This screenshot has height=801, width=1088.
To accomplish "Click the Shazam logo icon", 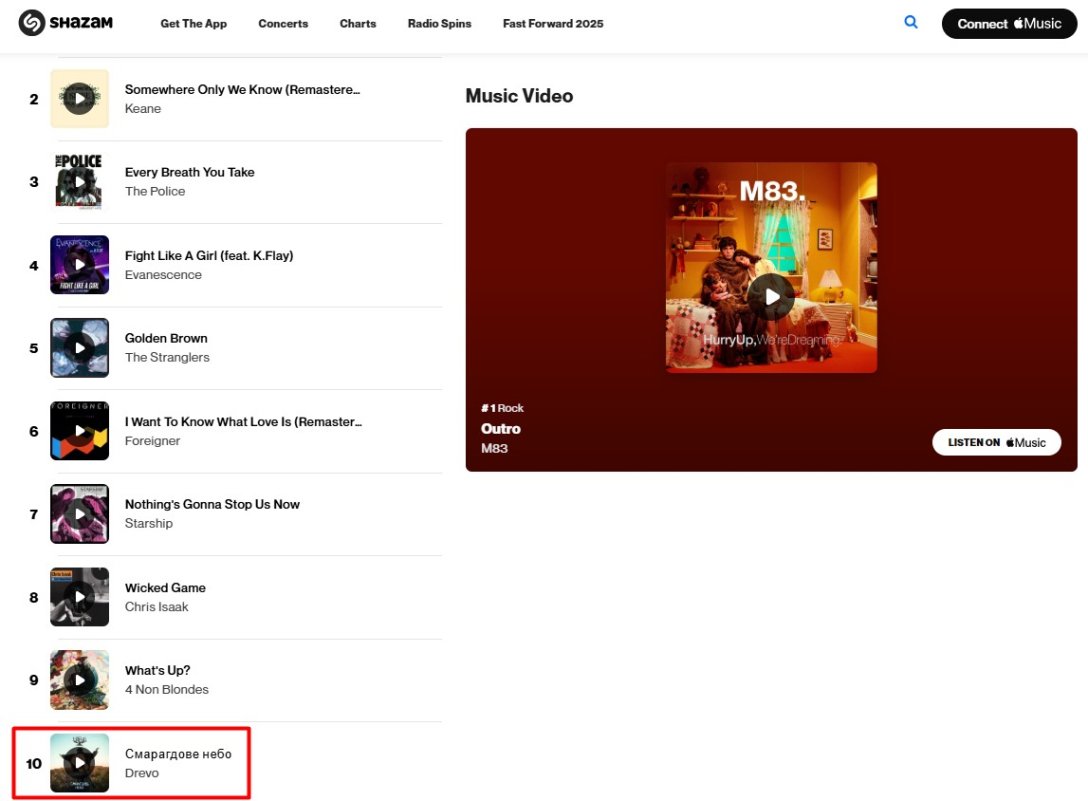I will point(32,23).
